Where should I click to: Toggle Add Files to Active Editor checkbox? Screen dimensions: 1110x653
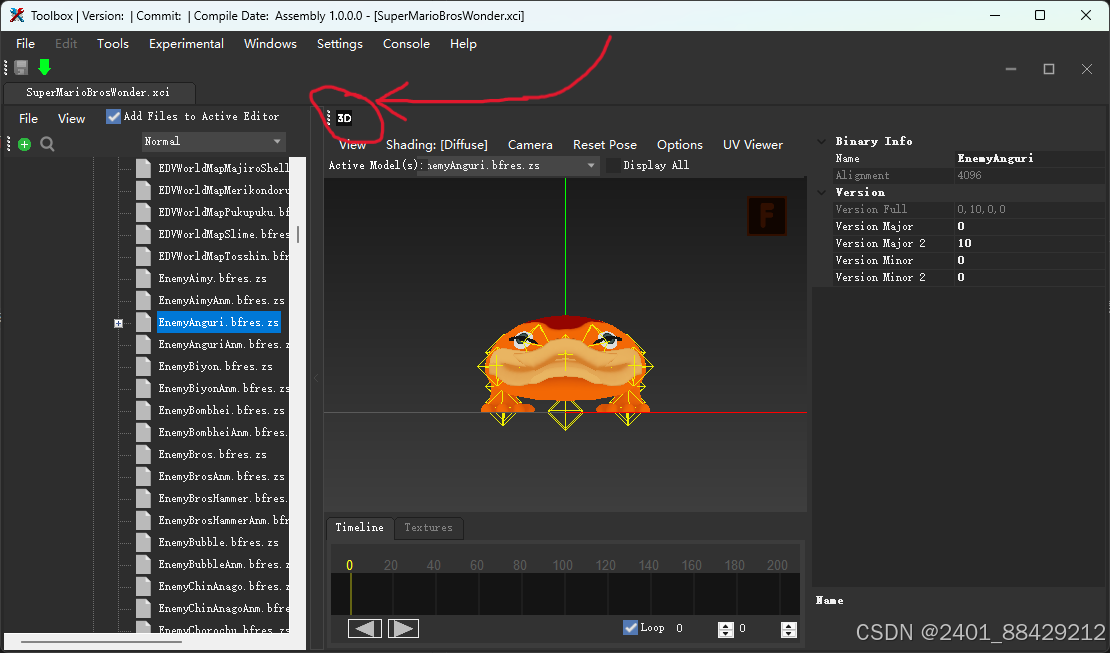(113, 116)
